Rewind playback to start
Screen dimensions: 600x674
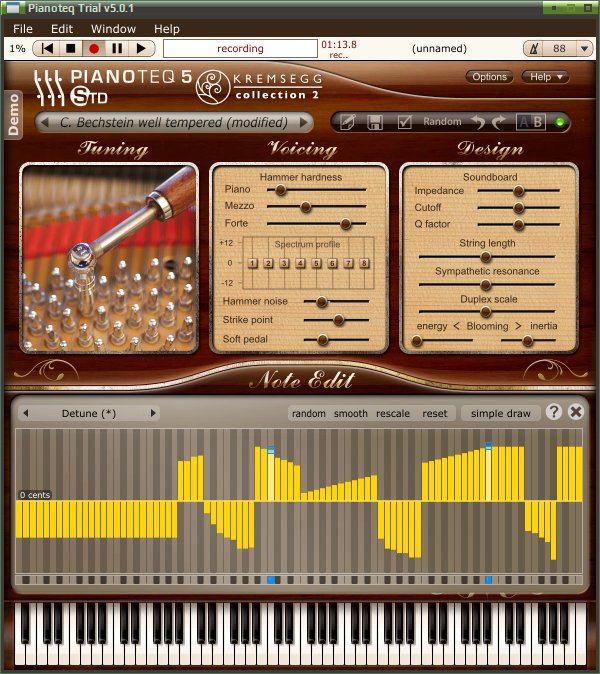(47, 49)
